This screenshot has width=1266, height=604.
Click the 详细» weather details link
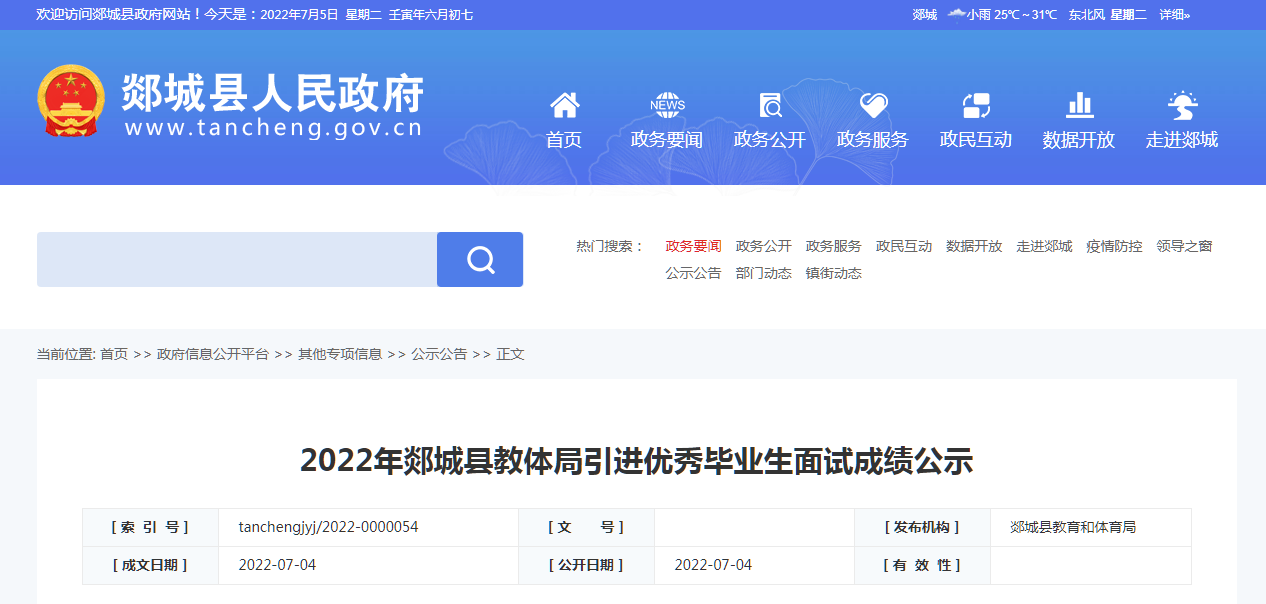coord(1175,14)
